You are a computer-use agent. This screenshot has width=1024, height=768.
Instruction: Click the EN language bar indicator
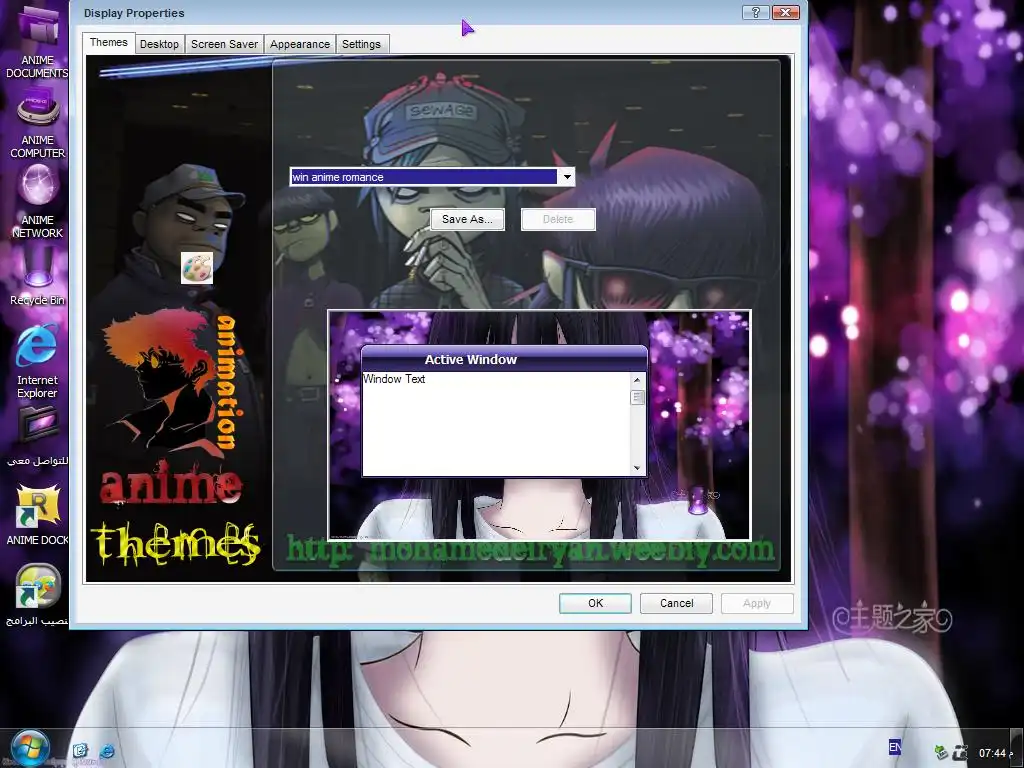pyautogui.click(x=895, y=747)
